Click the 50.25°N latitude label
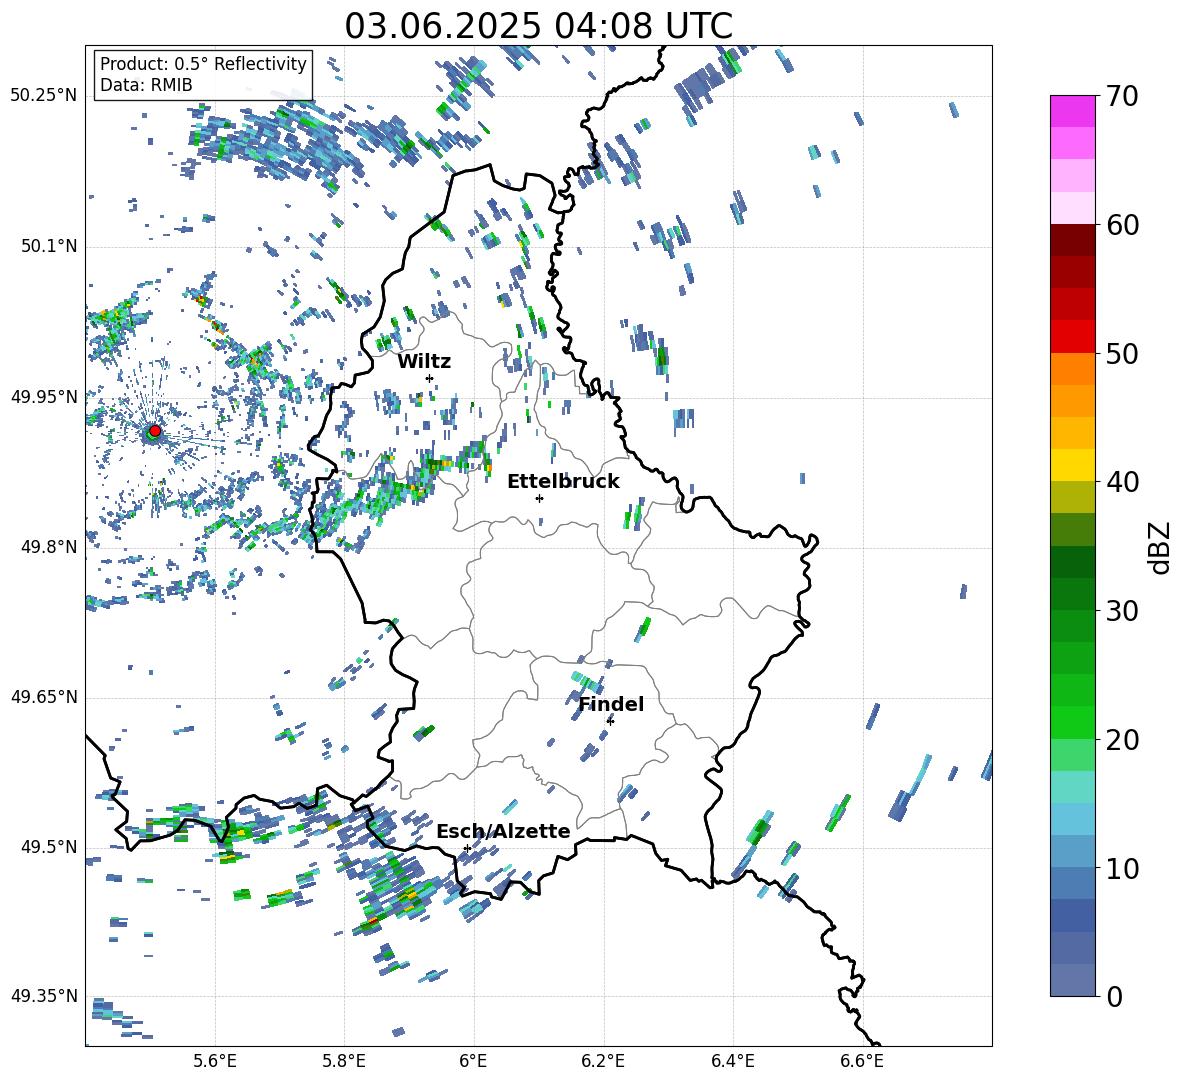Image resolution: width=1184 pixels, height=1081 pixels. [x=44, y=96]
